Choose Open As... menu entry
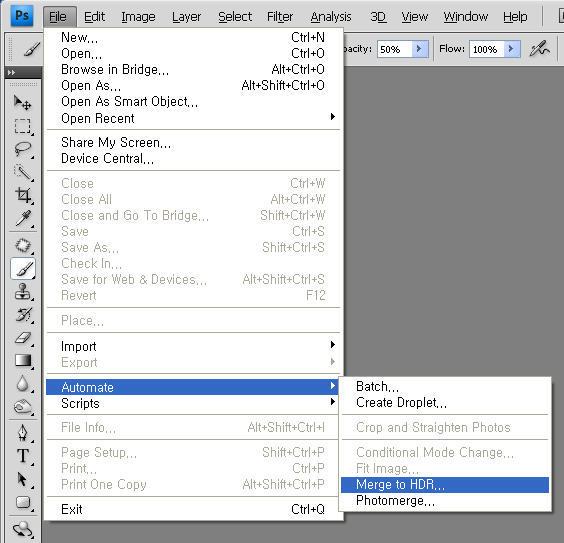Image resolution: width=564 pixels, height=543 pixels. [193, 86]
